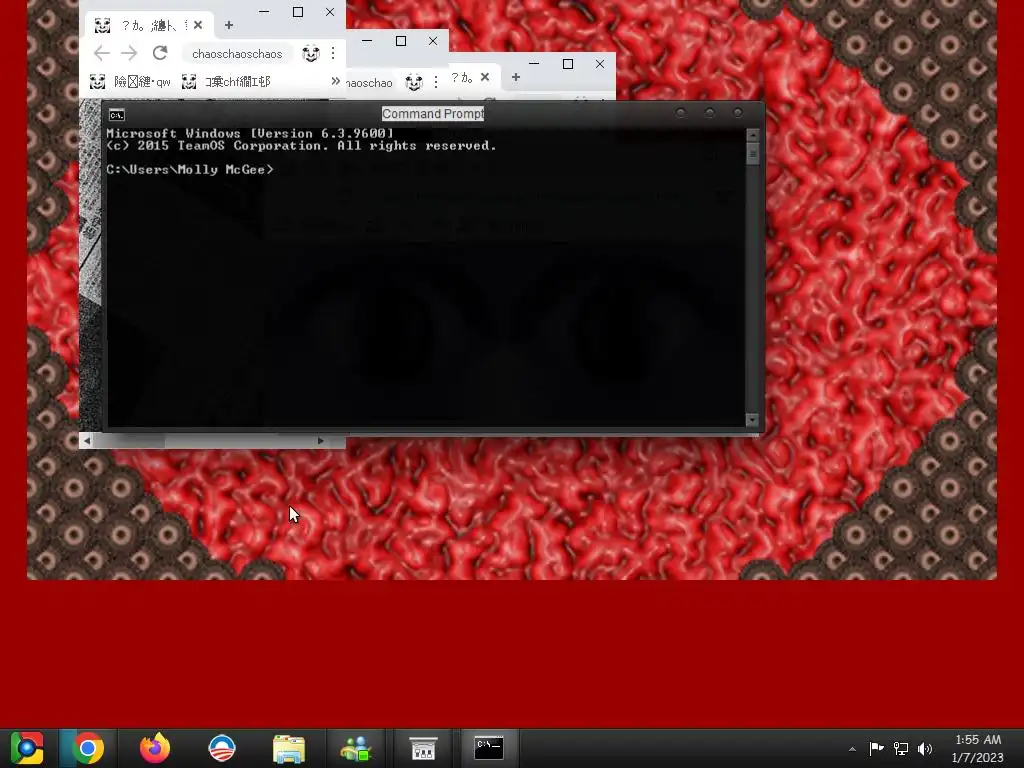Click the left arrow of the horizontal scrollbar
The image size is (1024, 768).
click(x=86, y=441)
